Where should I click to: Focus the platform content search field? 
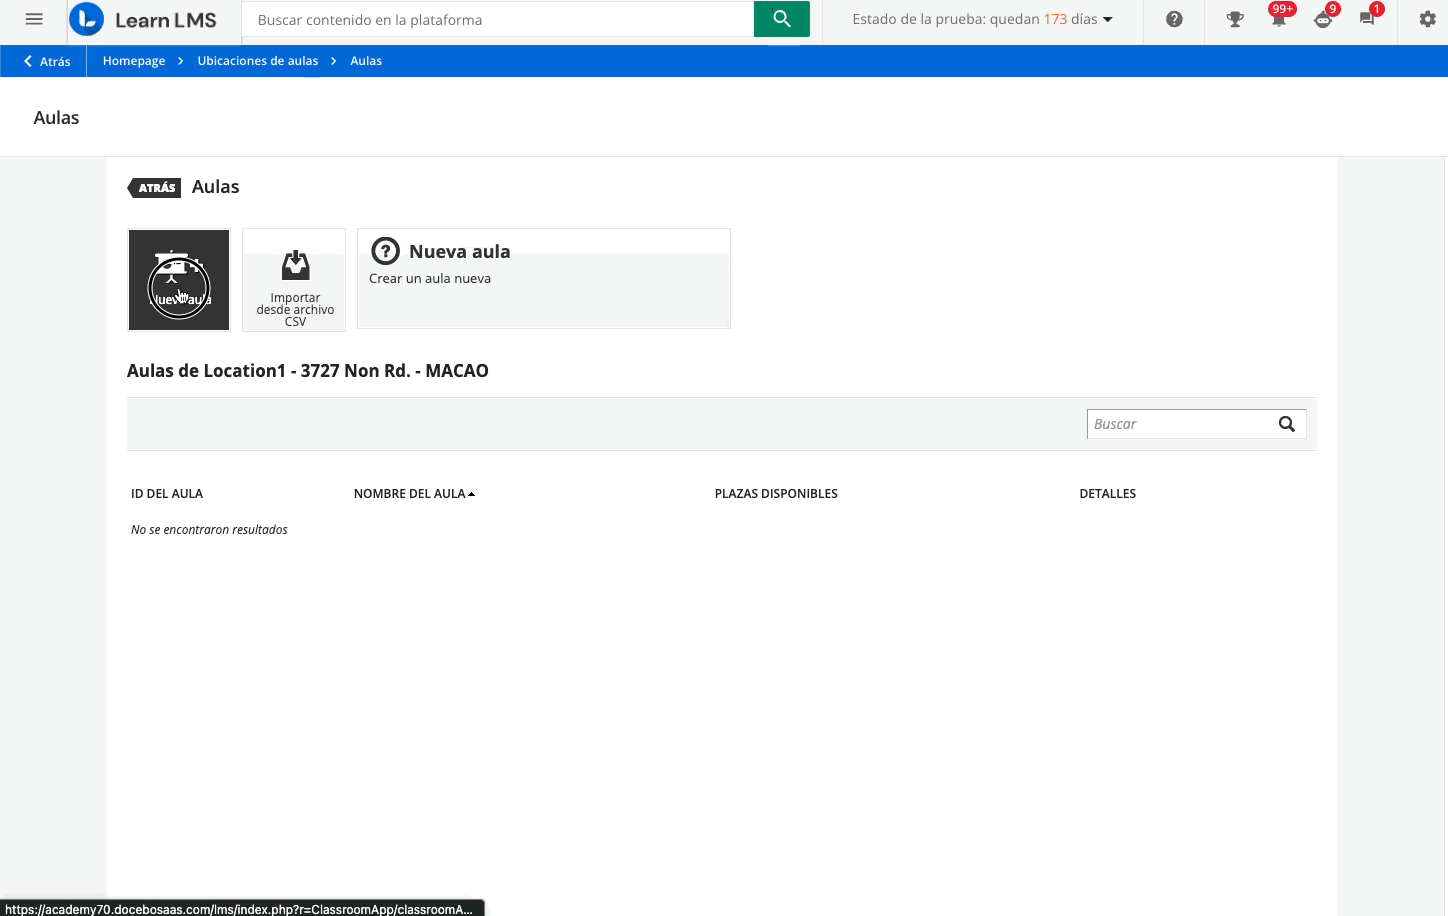tap(498, 19)
